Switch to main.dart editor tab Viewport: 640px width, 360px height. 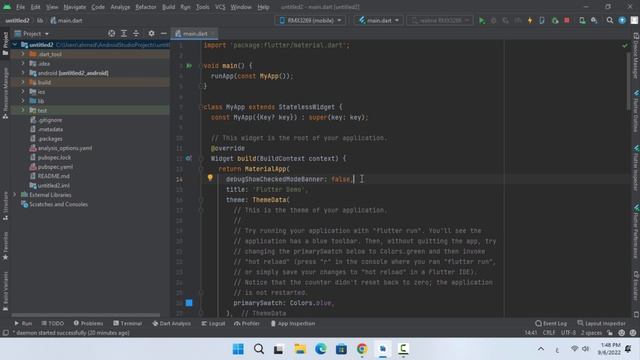tap(194, 33)
